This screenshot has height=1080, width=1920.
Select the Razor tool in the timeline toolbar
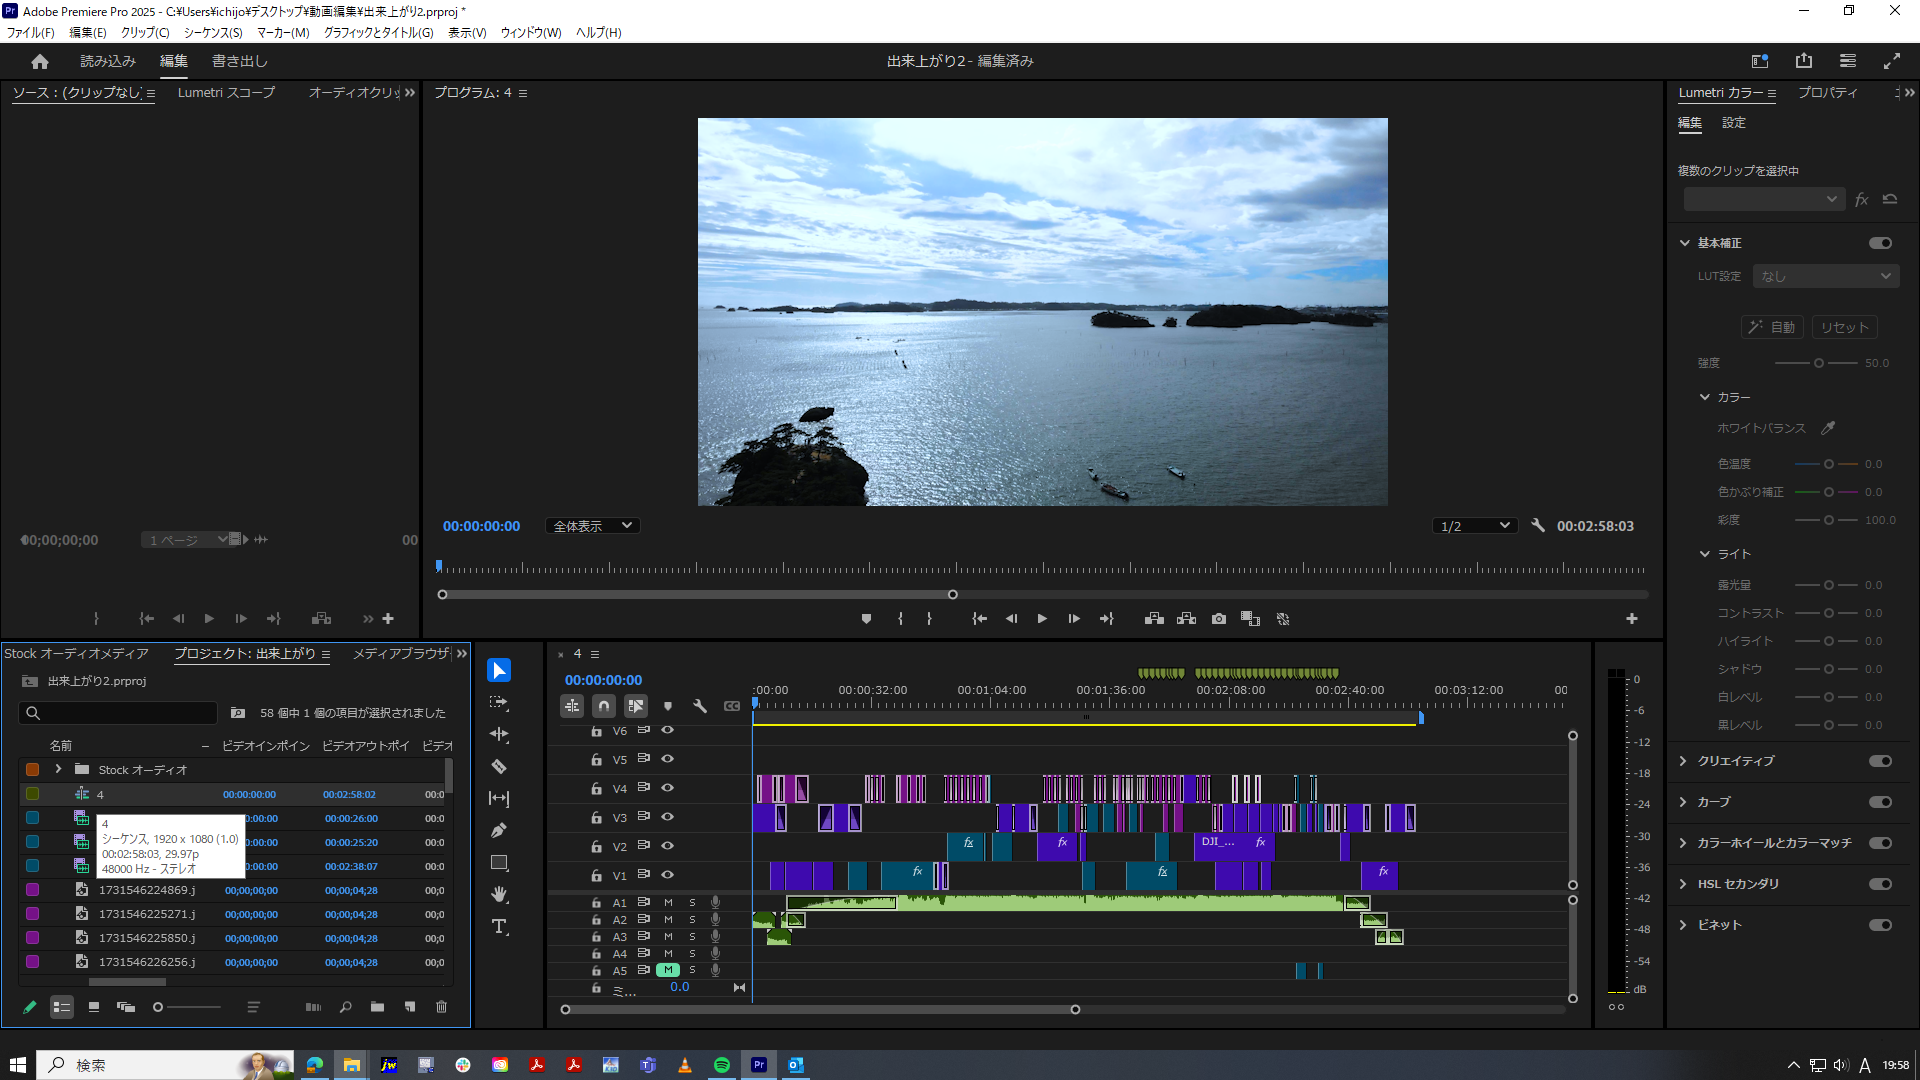pos(499,766)
